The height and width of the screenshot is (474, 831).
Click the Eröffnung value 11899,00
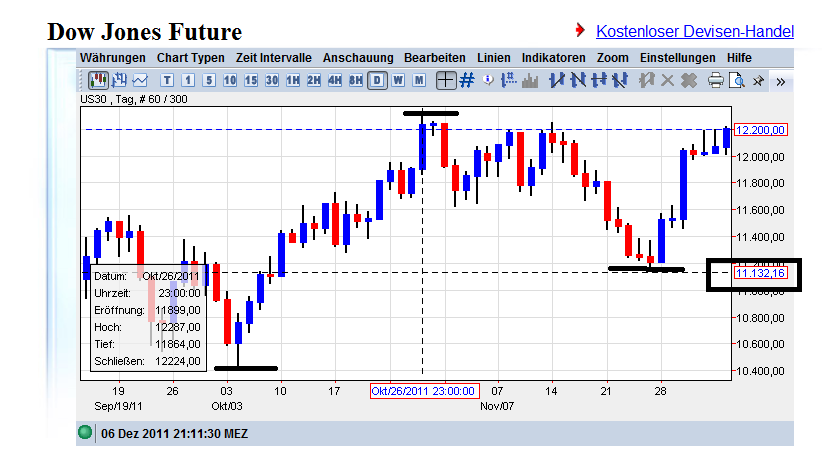[178, 310]
